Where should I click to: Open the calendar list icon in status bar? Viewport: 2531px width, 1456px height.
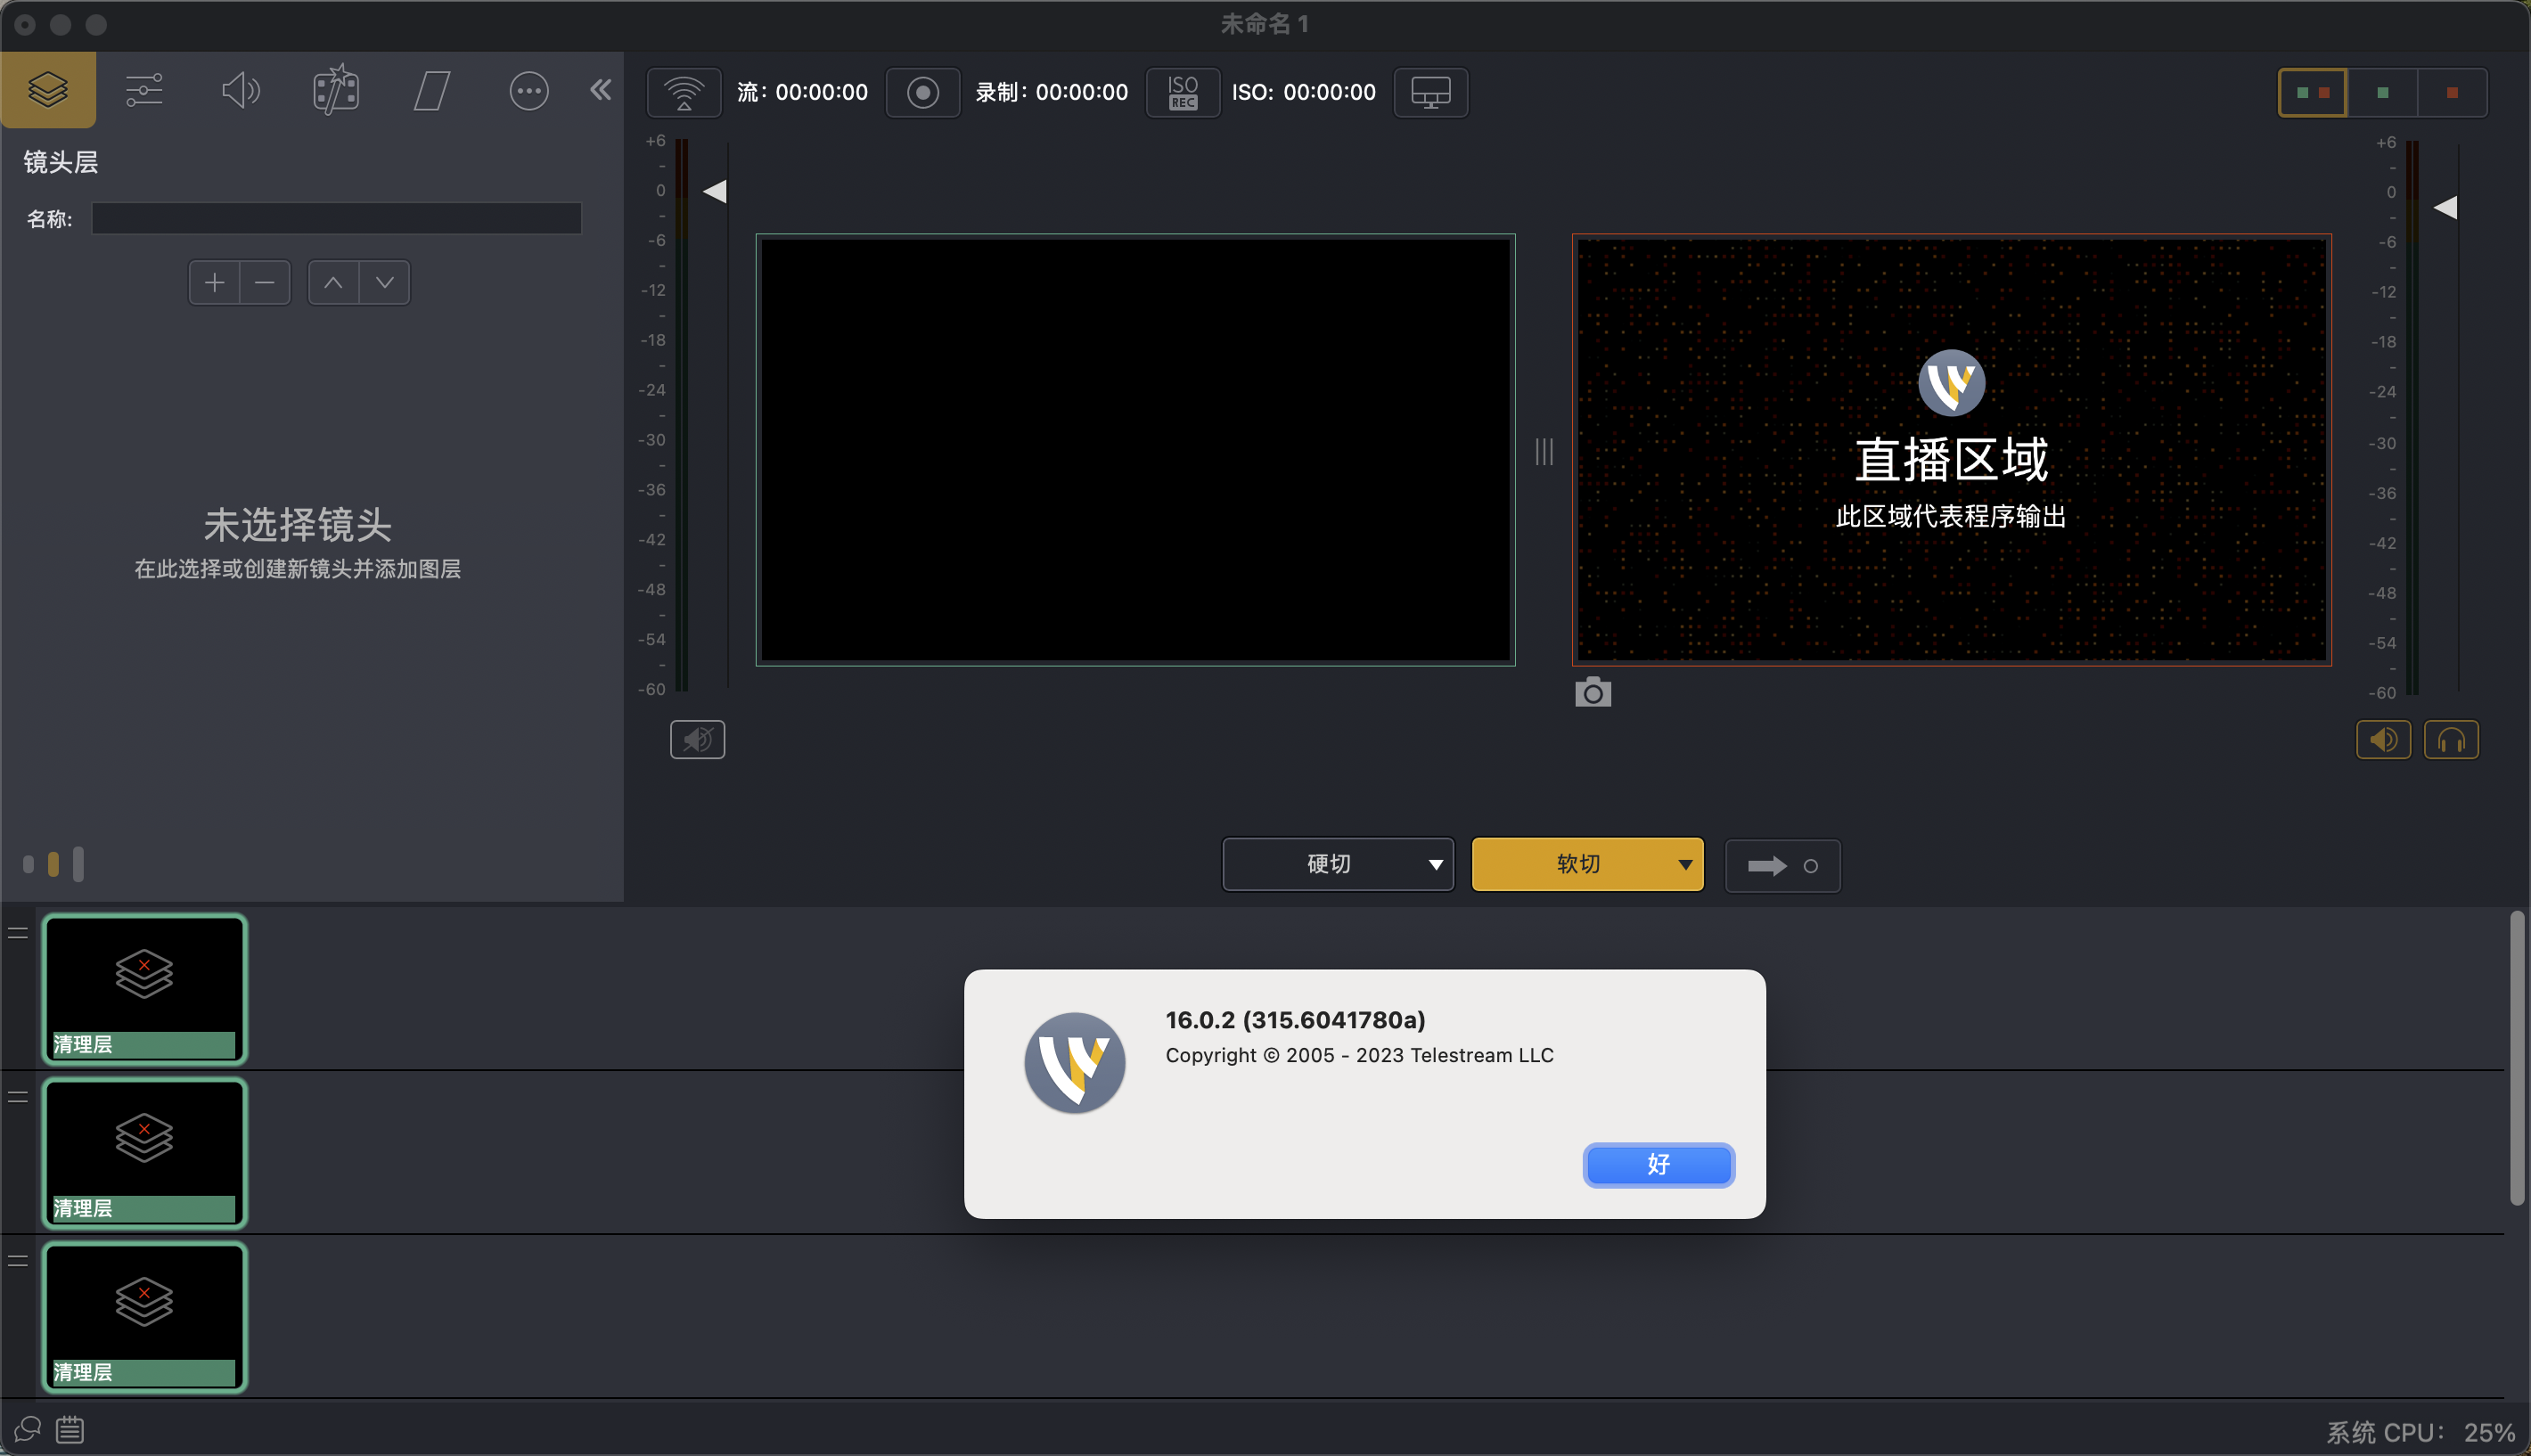pyautogui.click(x=70, y=1429)
